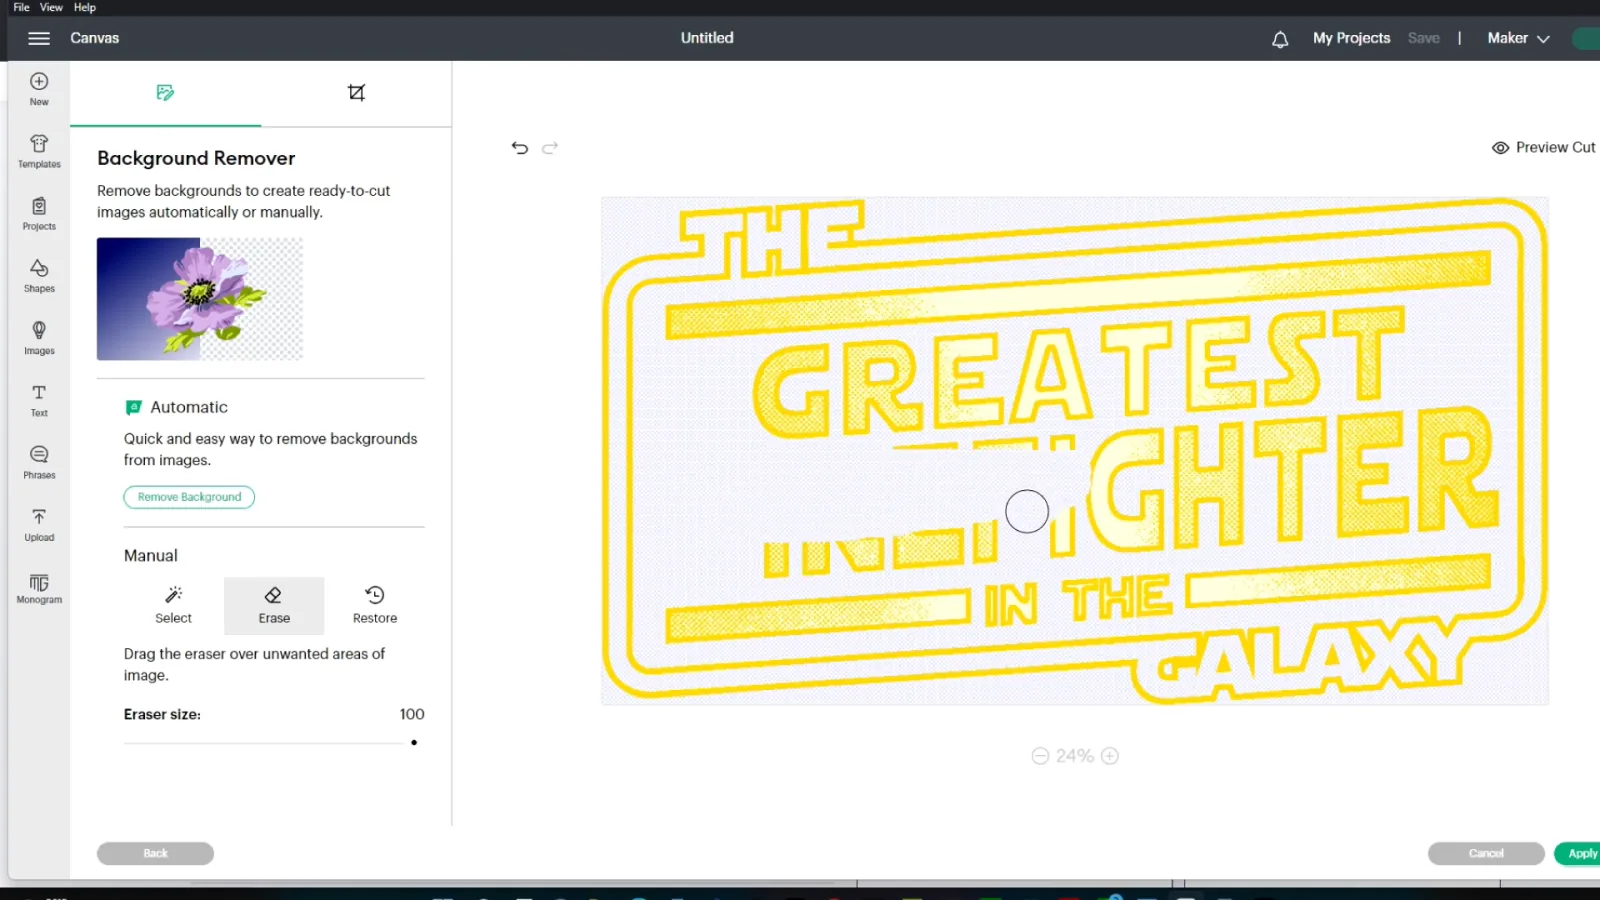The image size is (1600, 900).
Task: Undo the last erase action
Action: click(x=519, y=148)
